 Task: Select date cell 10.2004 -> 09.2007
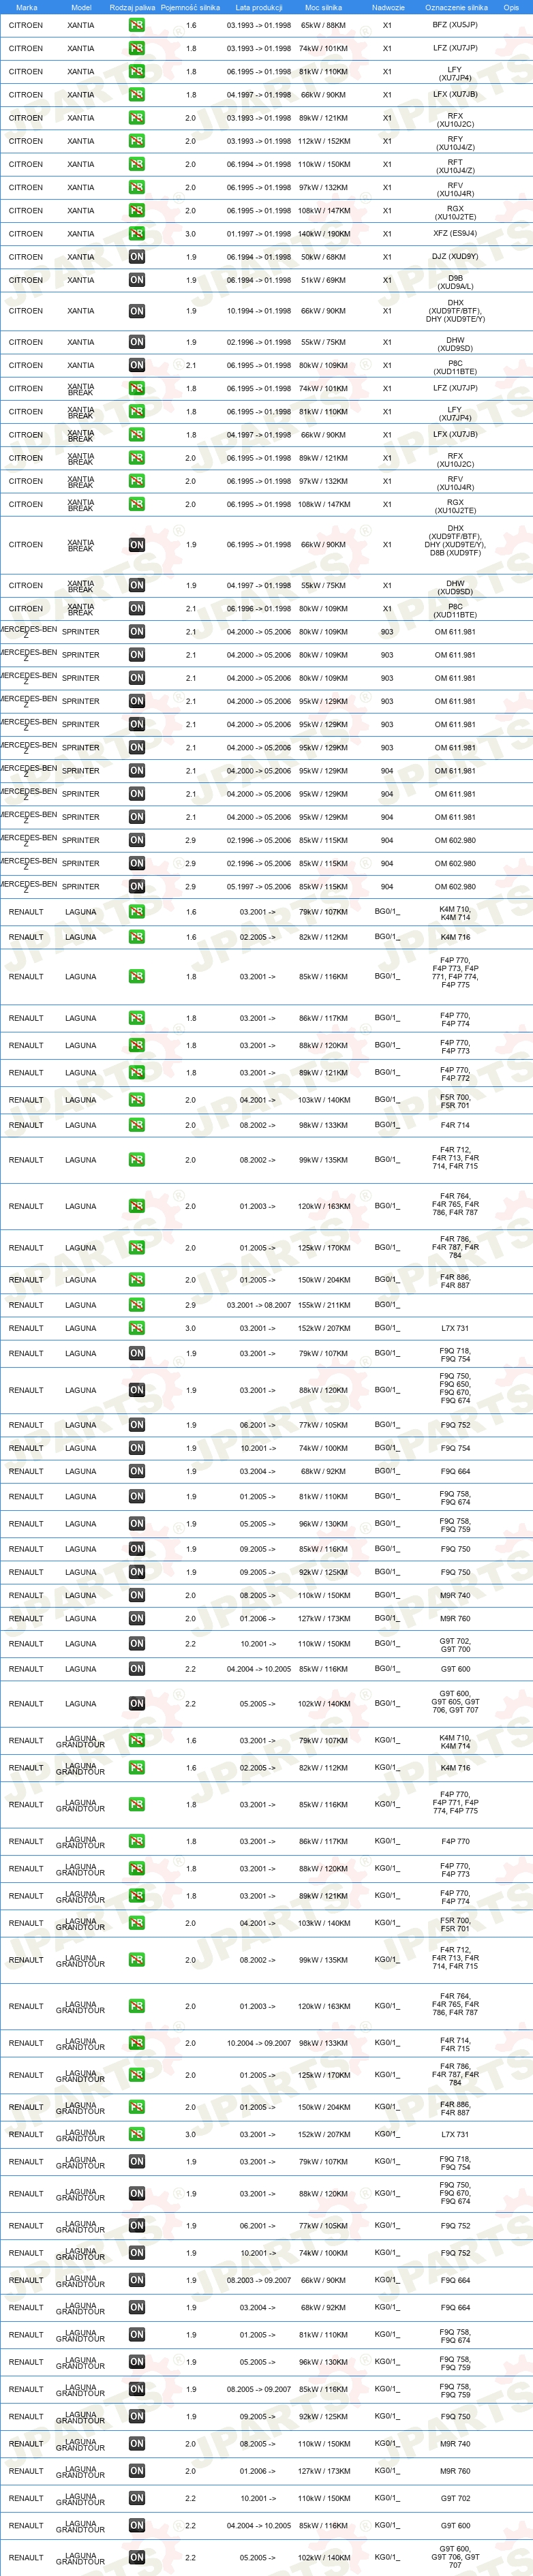259,2043
